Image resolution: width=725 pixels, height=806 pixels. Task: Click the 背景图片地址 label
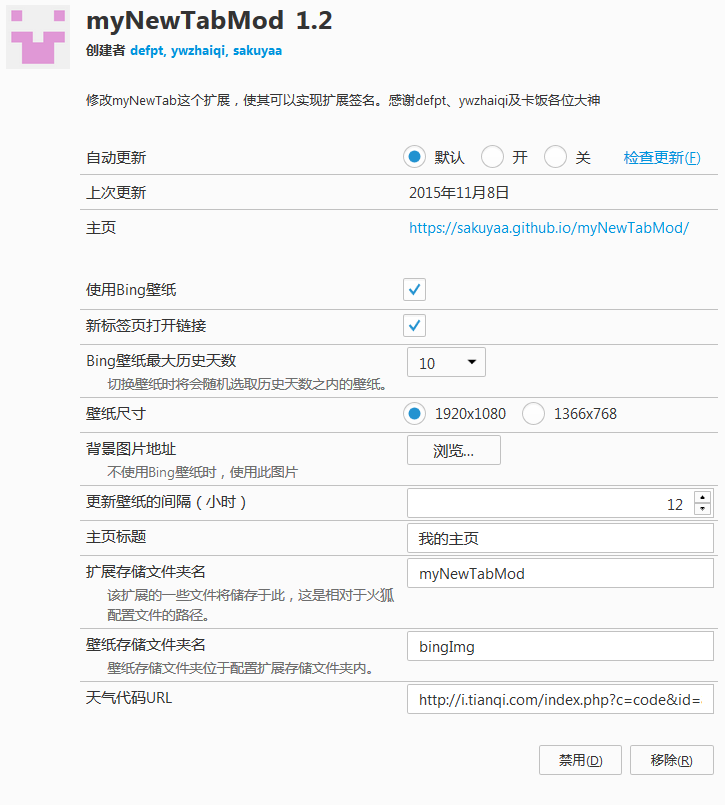coord(131,449)
